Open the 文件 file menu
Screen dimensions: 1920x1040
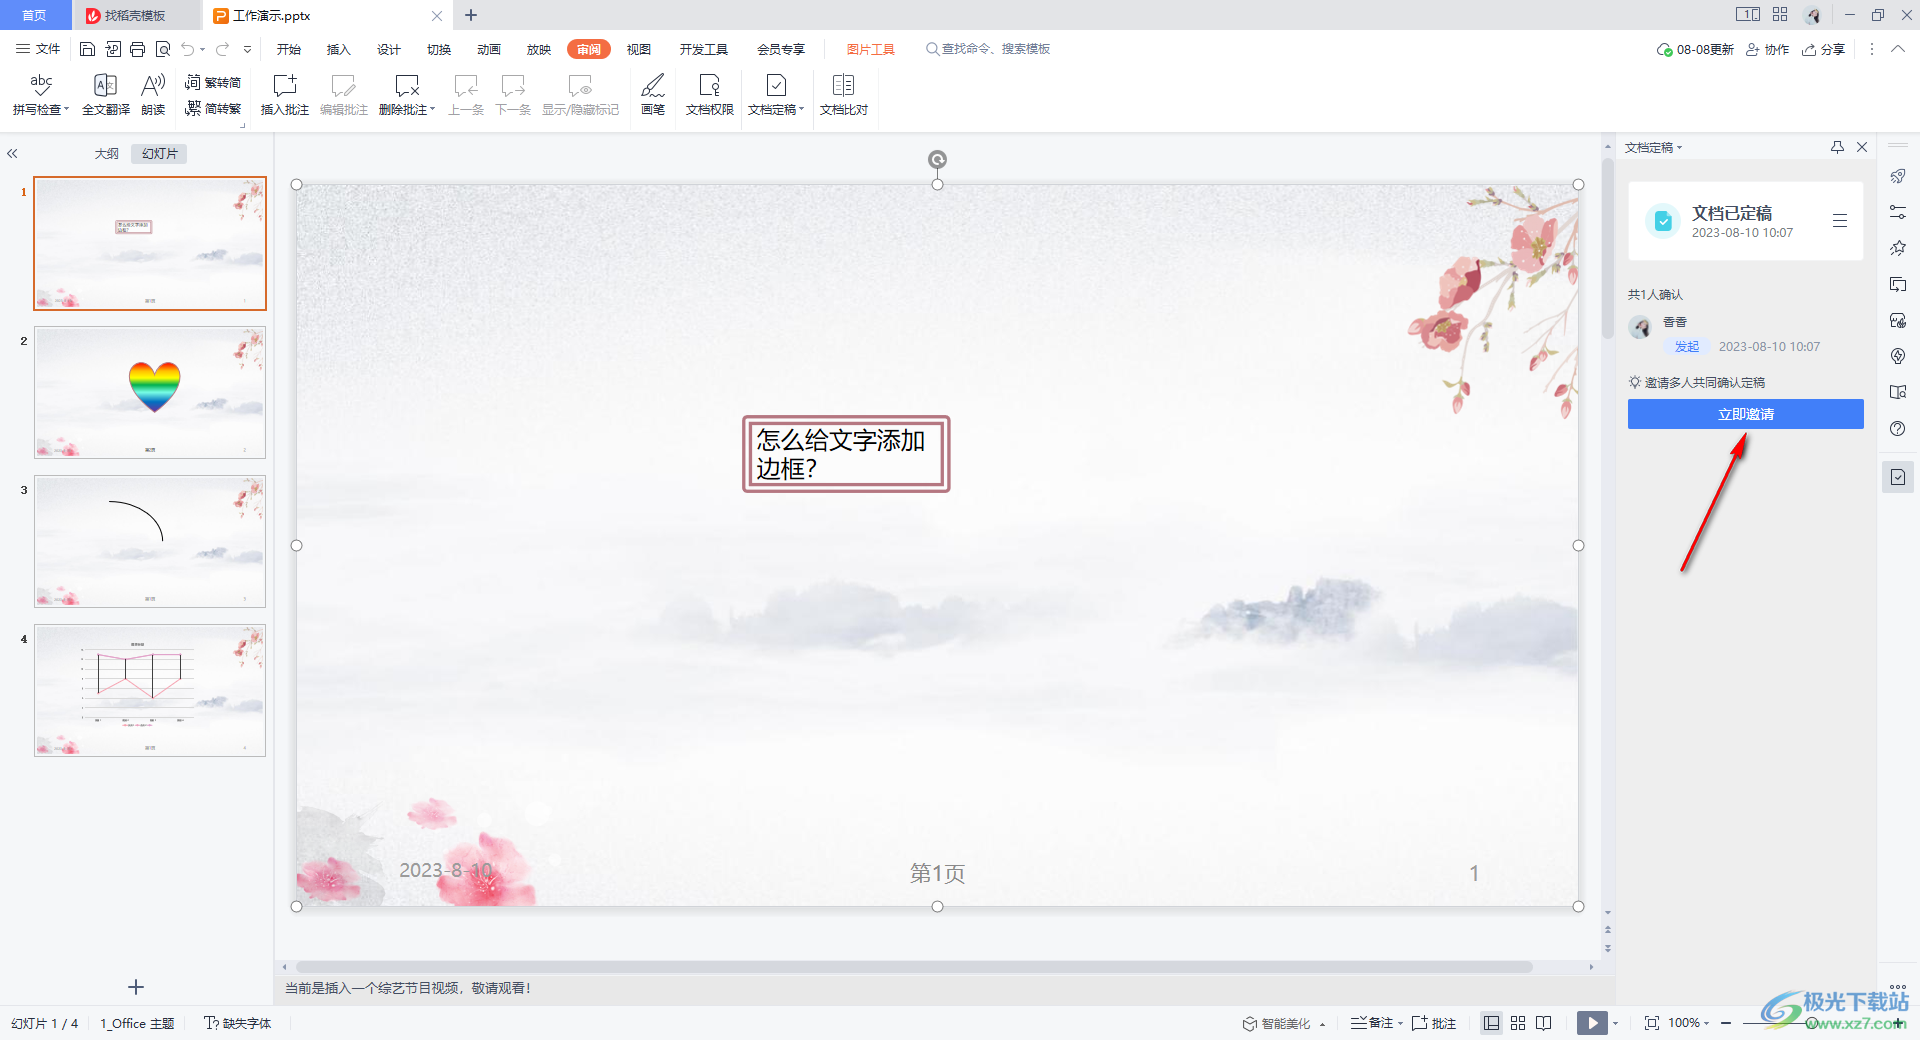tap(38, 49)
